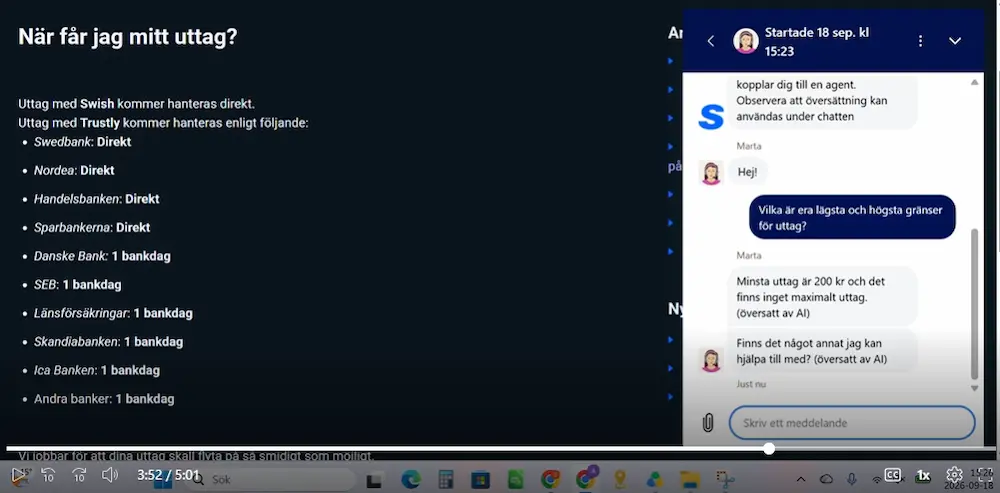This screenshot has width=1000, height=493.
Task: Open the chat three-dot options menu
Action: (x=920, y=41)
